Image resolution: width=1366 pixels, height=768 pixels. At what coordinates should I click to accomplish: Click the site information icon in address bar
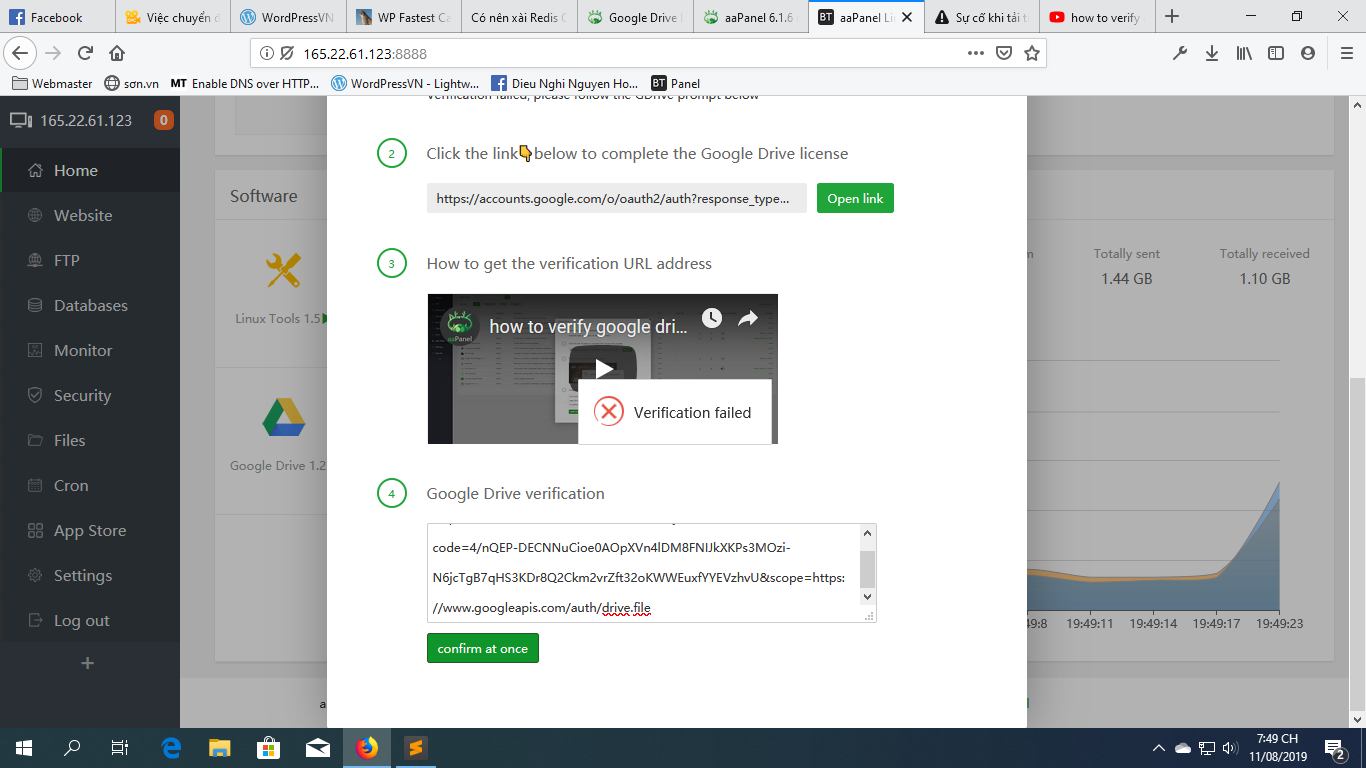coord(267,53)
